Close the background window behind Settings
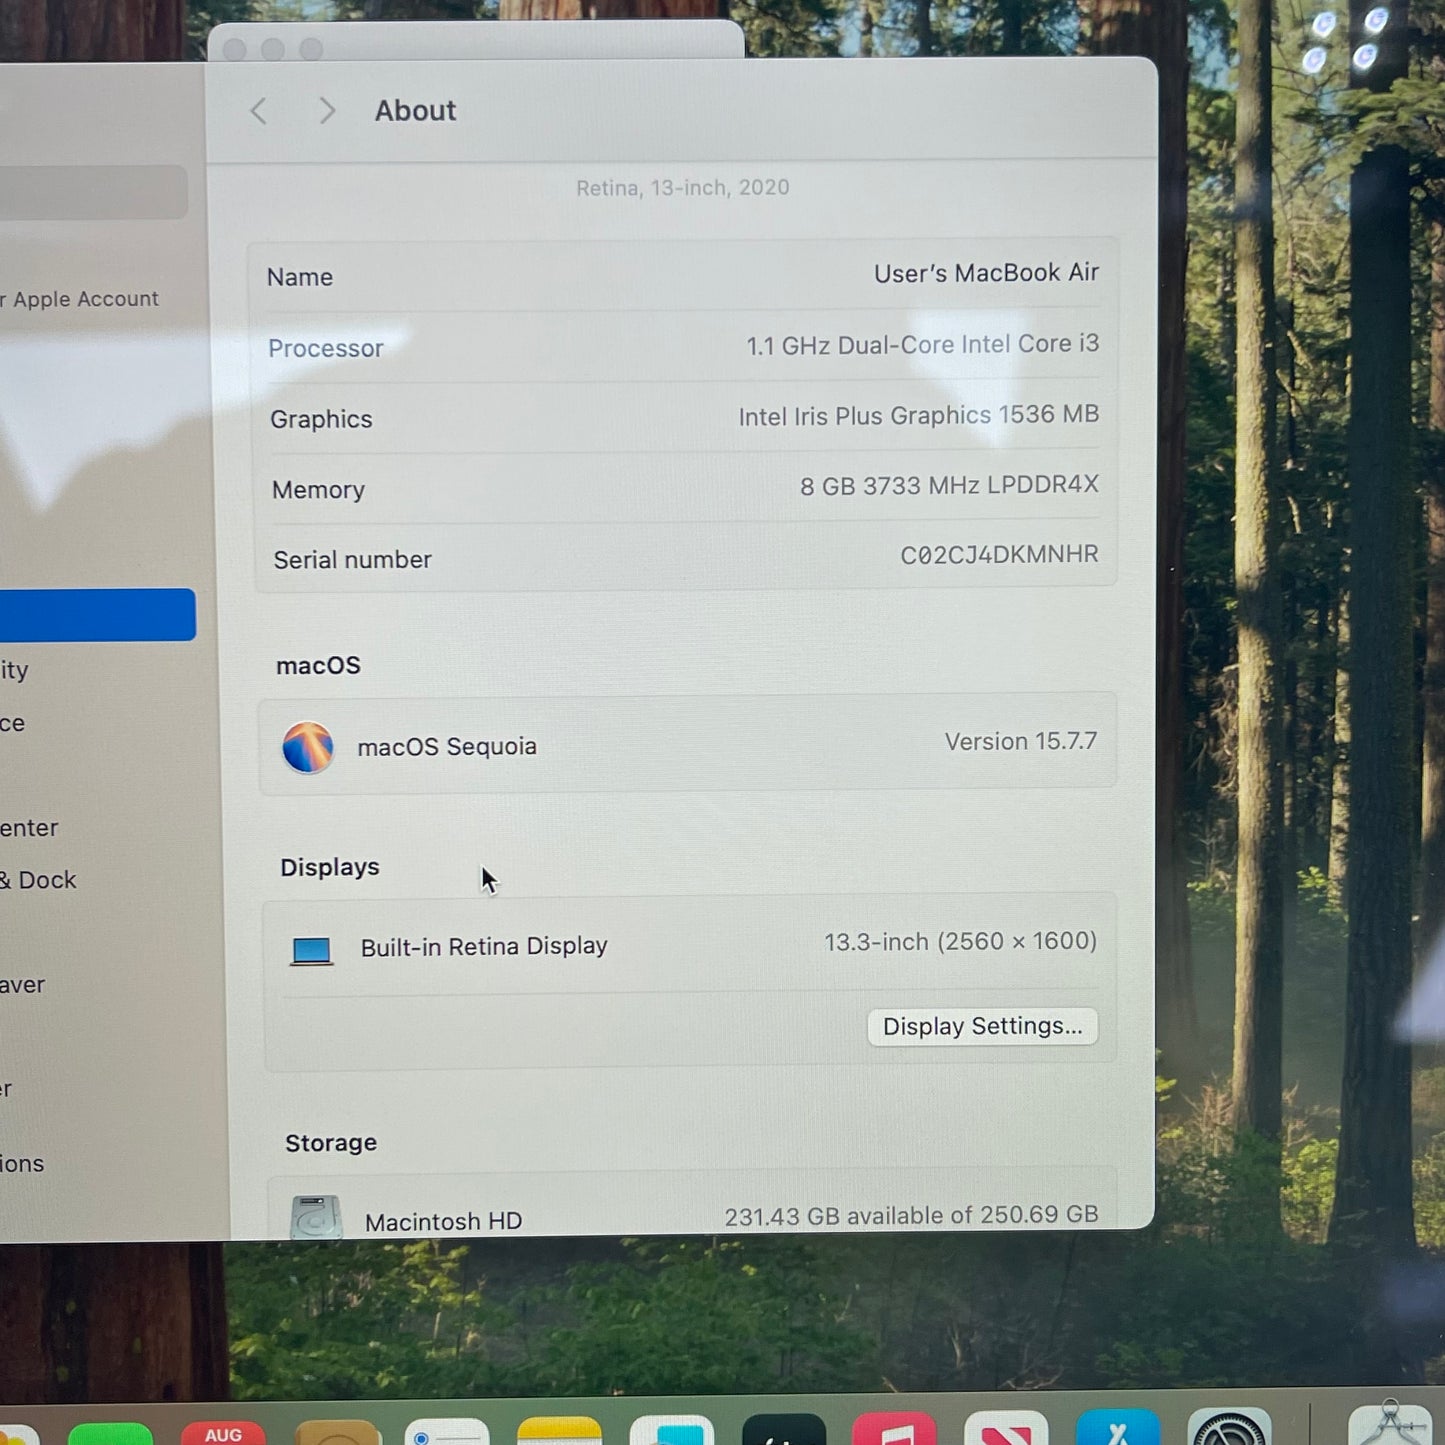Screen dimensions: 1445x1445 pos(235,49)
